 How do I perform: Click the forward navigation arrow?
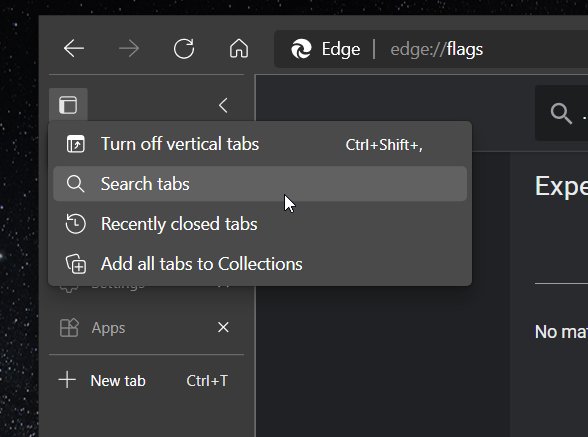pos(129,49)
